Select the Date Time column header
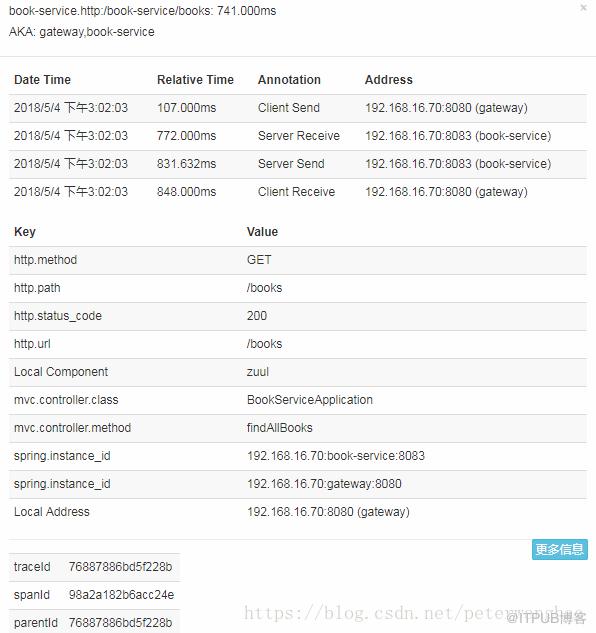 [x=42, y=80]
